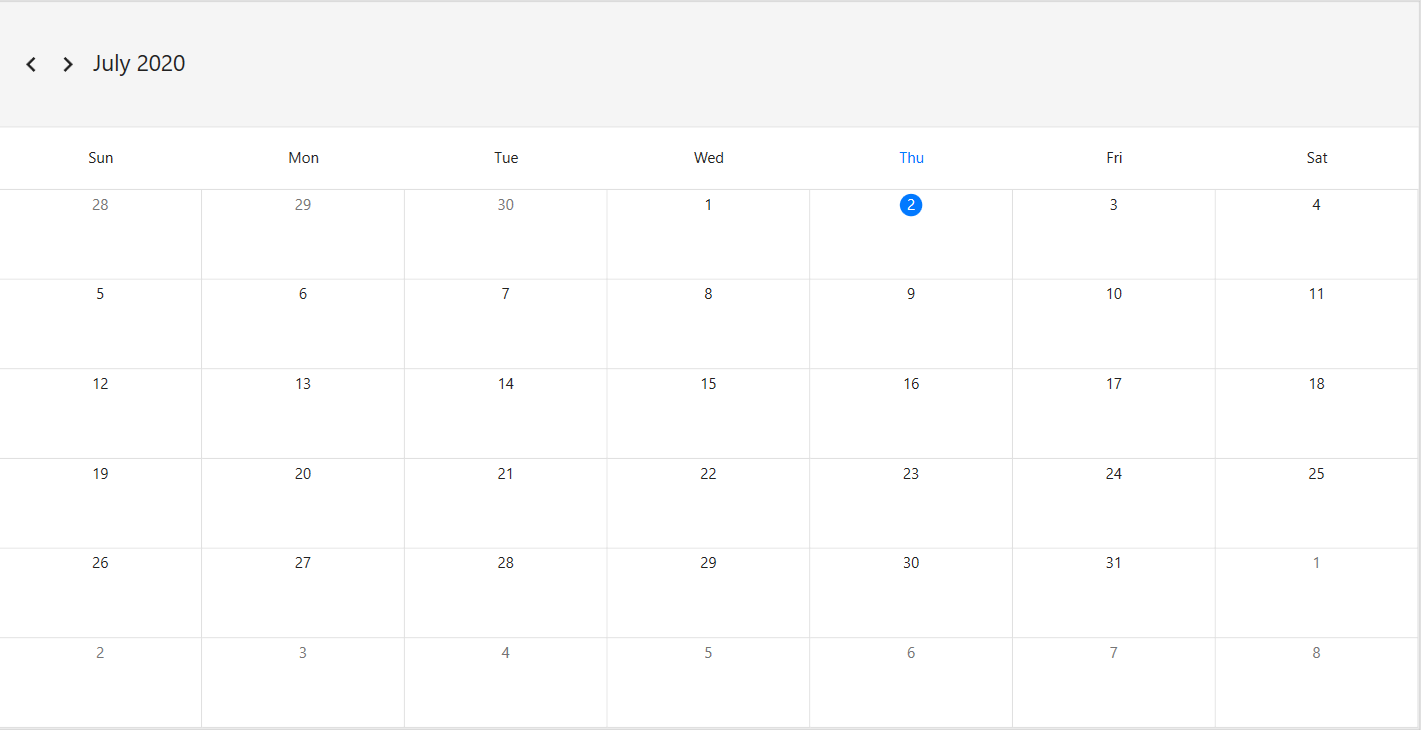Select the Tue column header
The width and height of the screenshot is (1421, 730).
click(506, 158)
